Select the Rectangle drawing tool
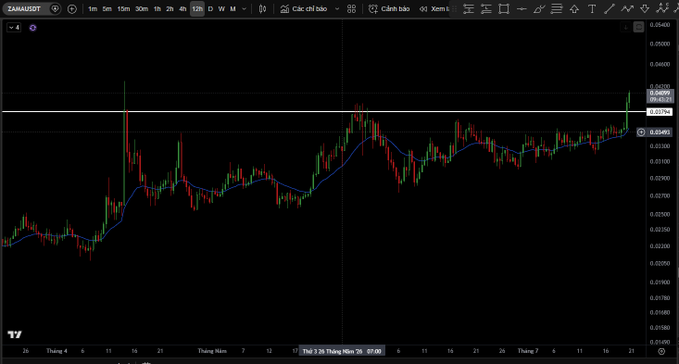 point(504,9)
